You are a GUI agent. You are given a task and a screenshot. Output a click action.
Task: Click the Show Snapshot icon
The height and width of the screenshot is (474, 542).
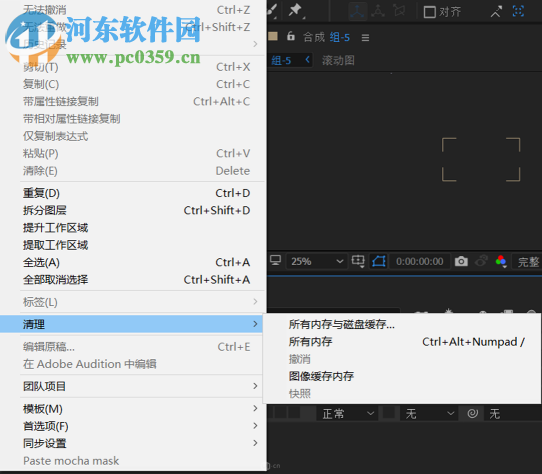click(x=482, y=261)
